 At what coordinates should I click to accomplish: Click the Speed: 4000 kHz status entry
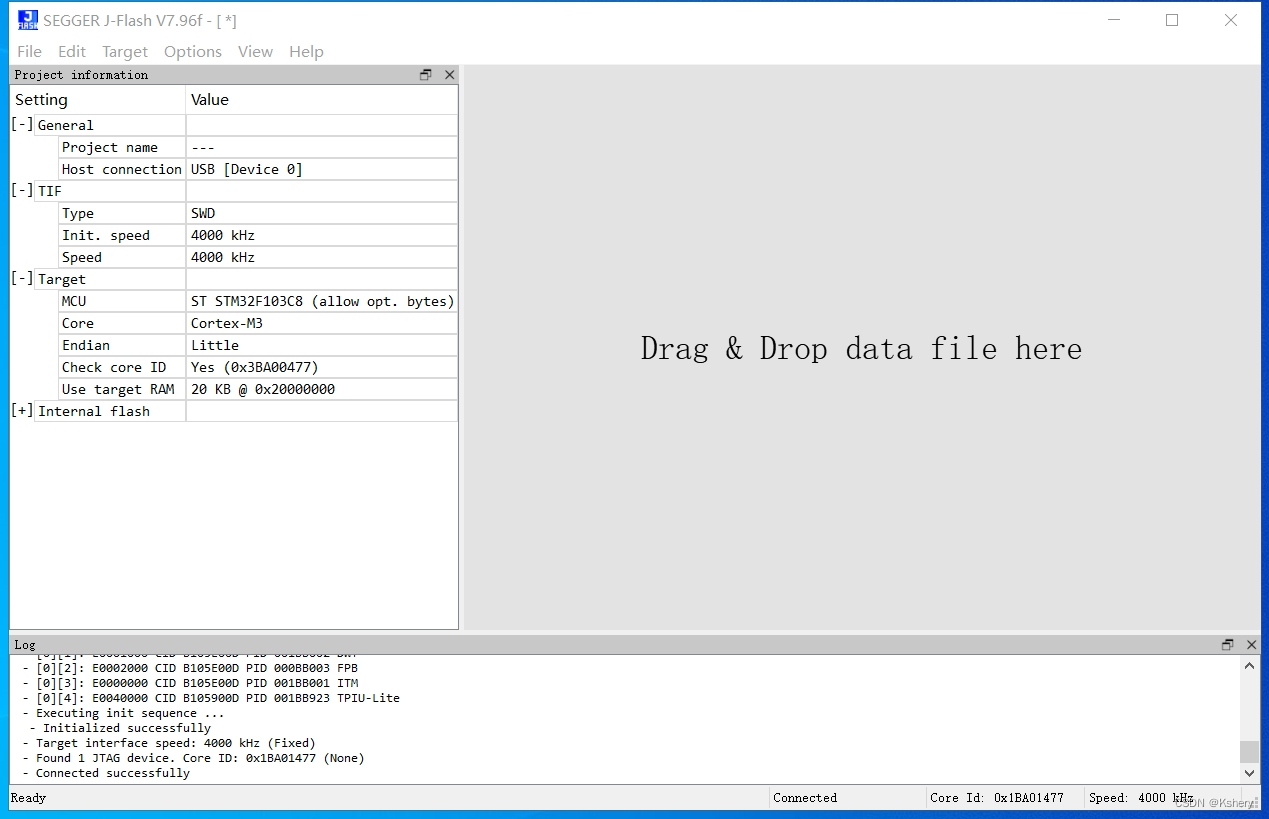1141,798
